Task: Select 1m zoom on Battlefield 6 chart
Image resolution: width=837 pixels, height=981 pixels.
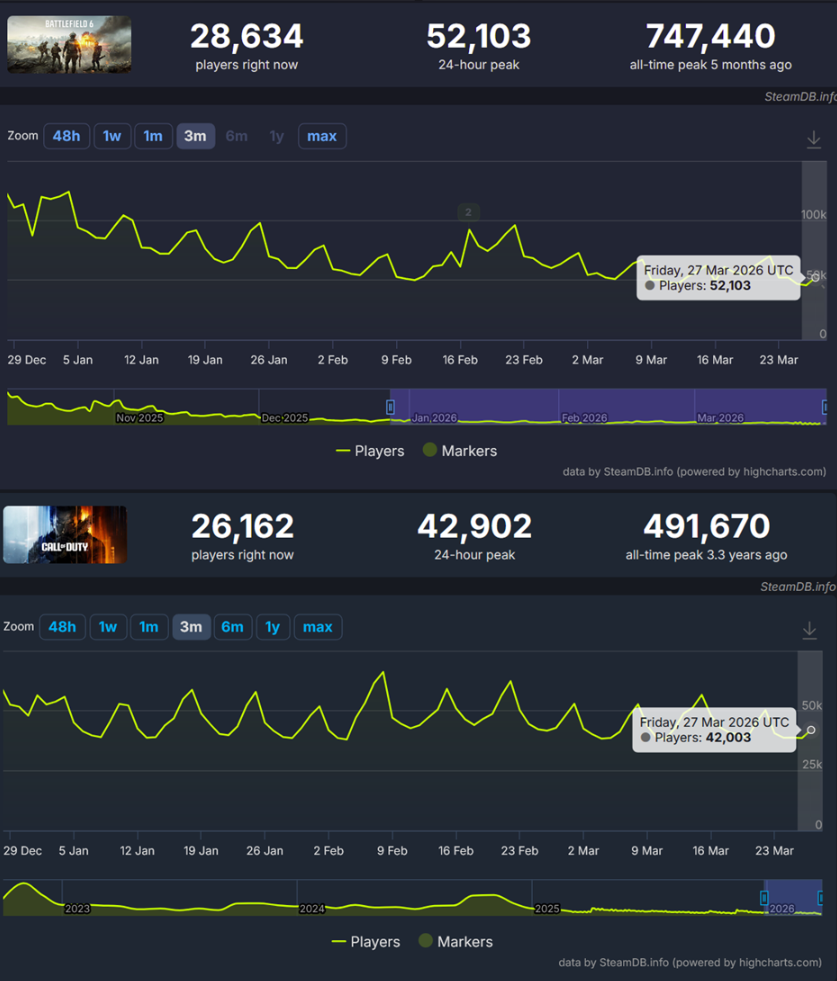Action: coord(153,136)
